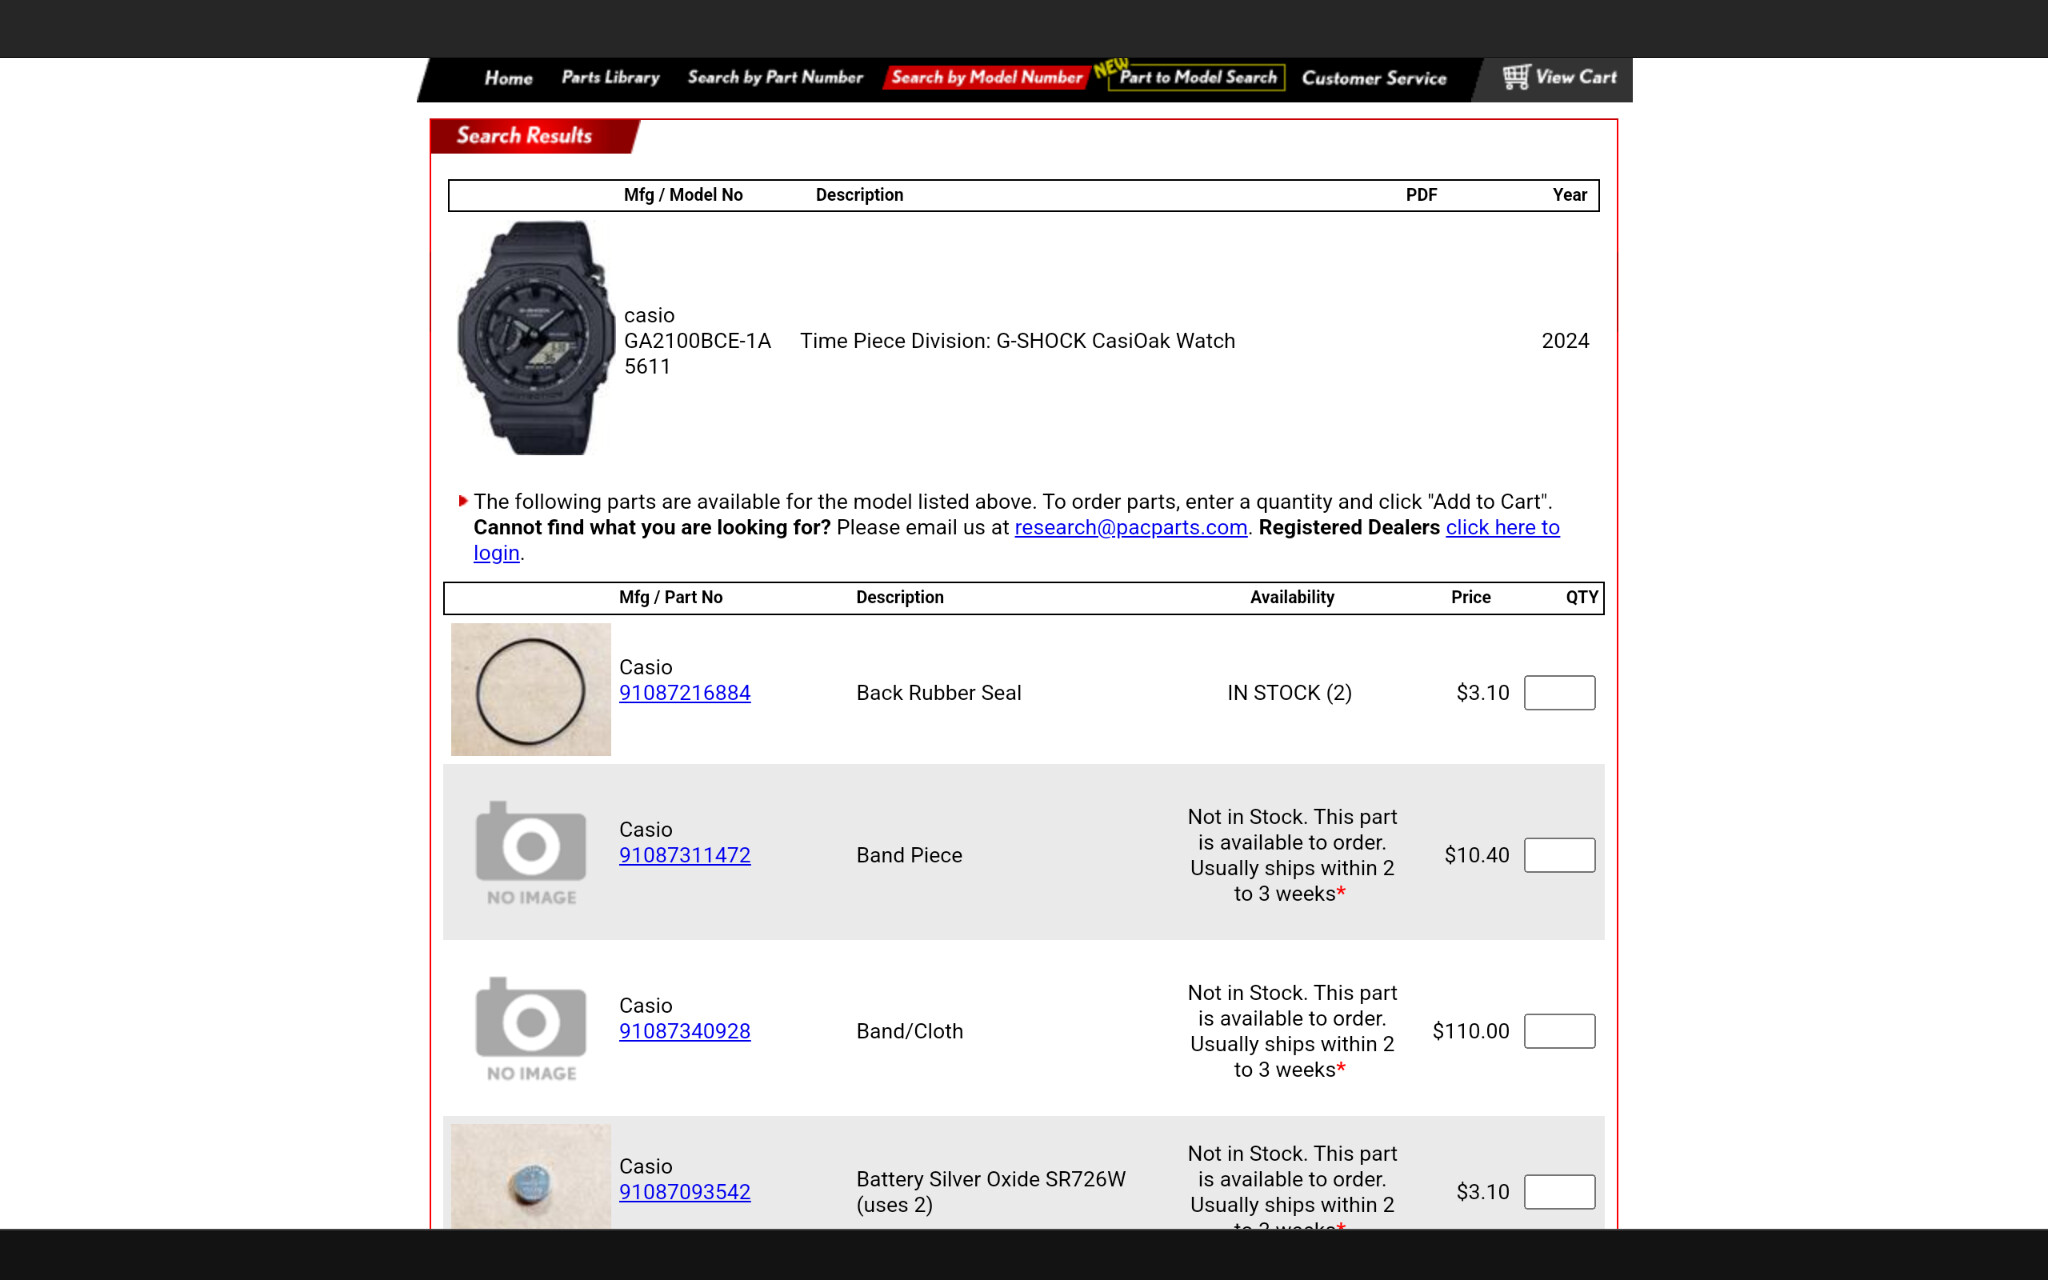Screen dimensions: 2048x1280
Task: Click the 'Band Piece' description text
Action: 909,855
